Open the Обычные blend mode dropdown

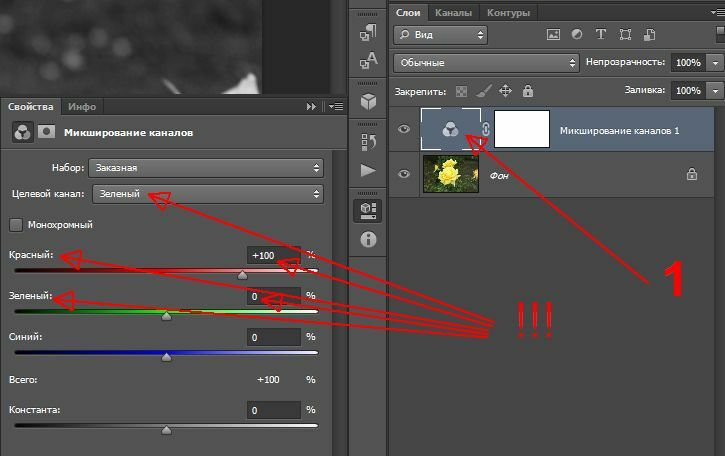click(486, 62)
